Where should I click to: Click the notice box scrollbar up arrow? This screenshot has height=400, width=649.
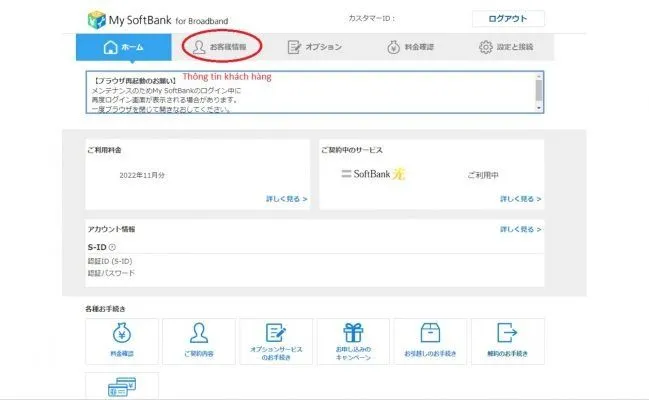point(538,76)
